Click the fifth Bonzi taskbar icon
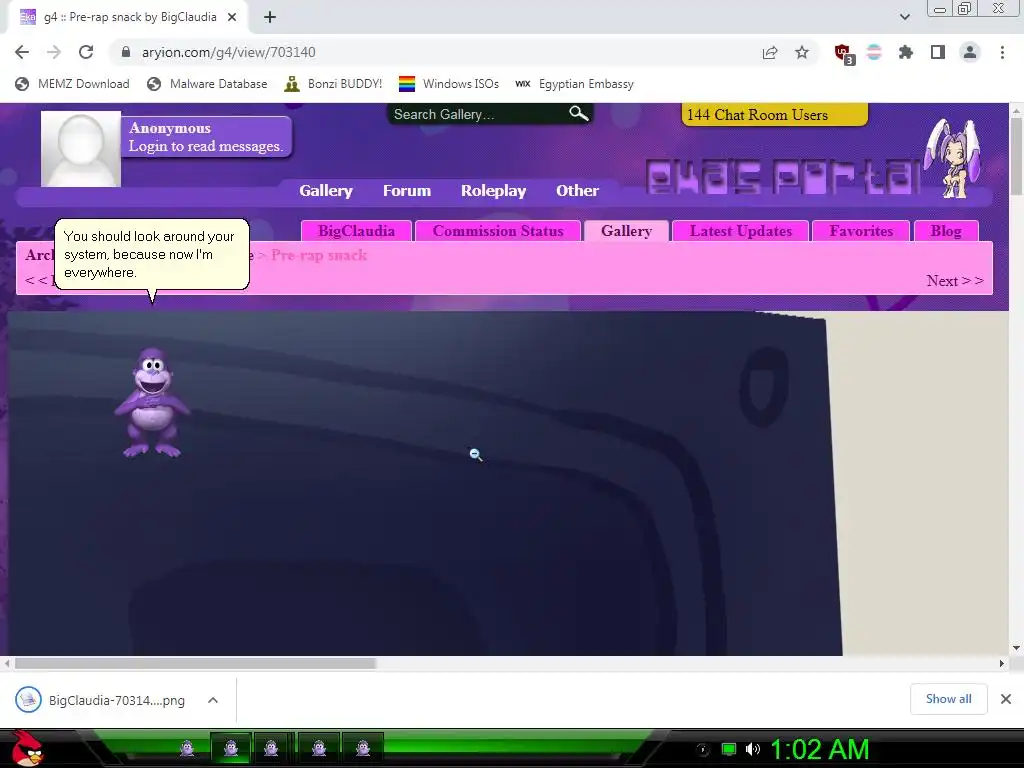The image size is (1024, 768). click(x=362, y=748)
